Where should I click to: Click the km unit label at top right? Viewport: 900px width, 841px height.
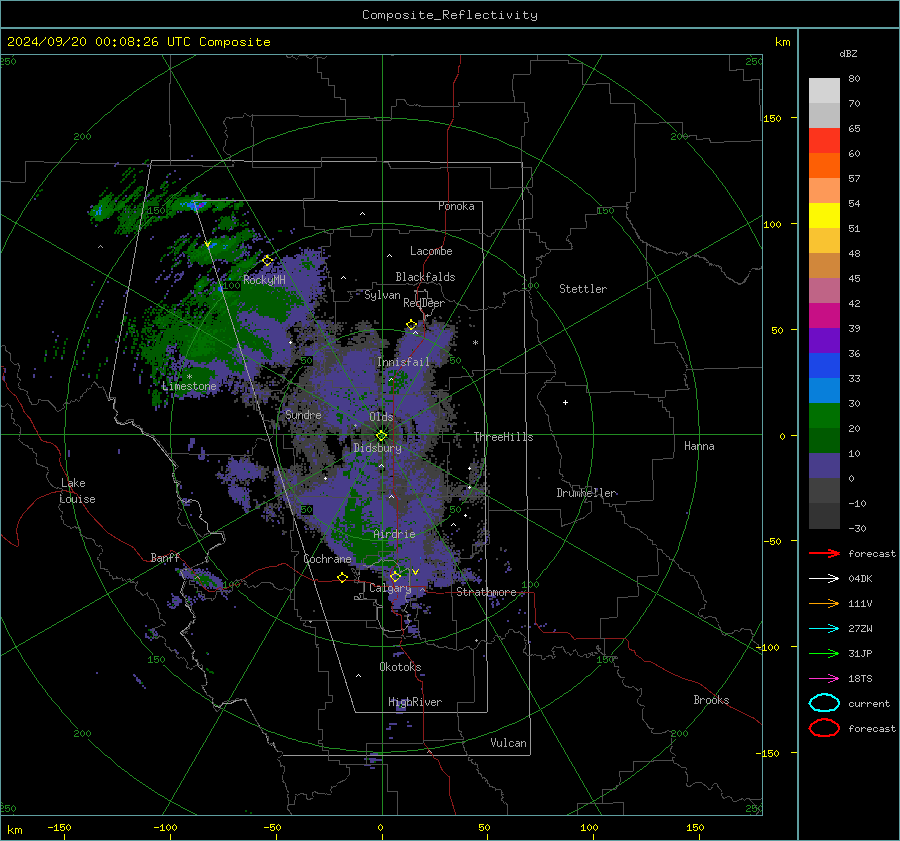(x=782, y=42)
